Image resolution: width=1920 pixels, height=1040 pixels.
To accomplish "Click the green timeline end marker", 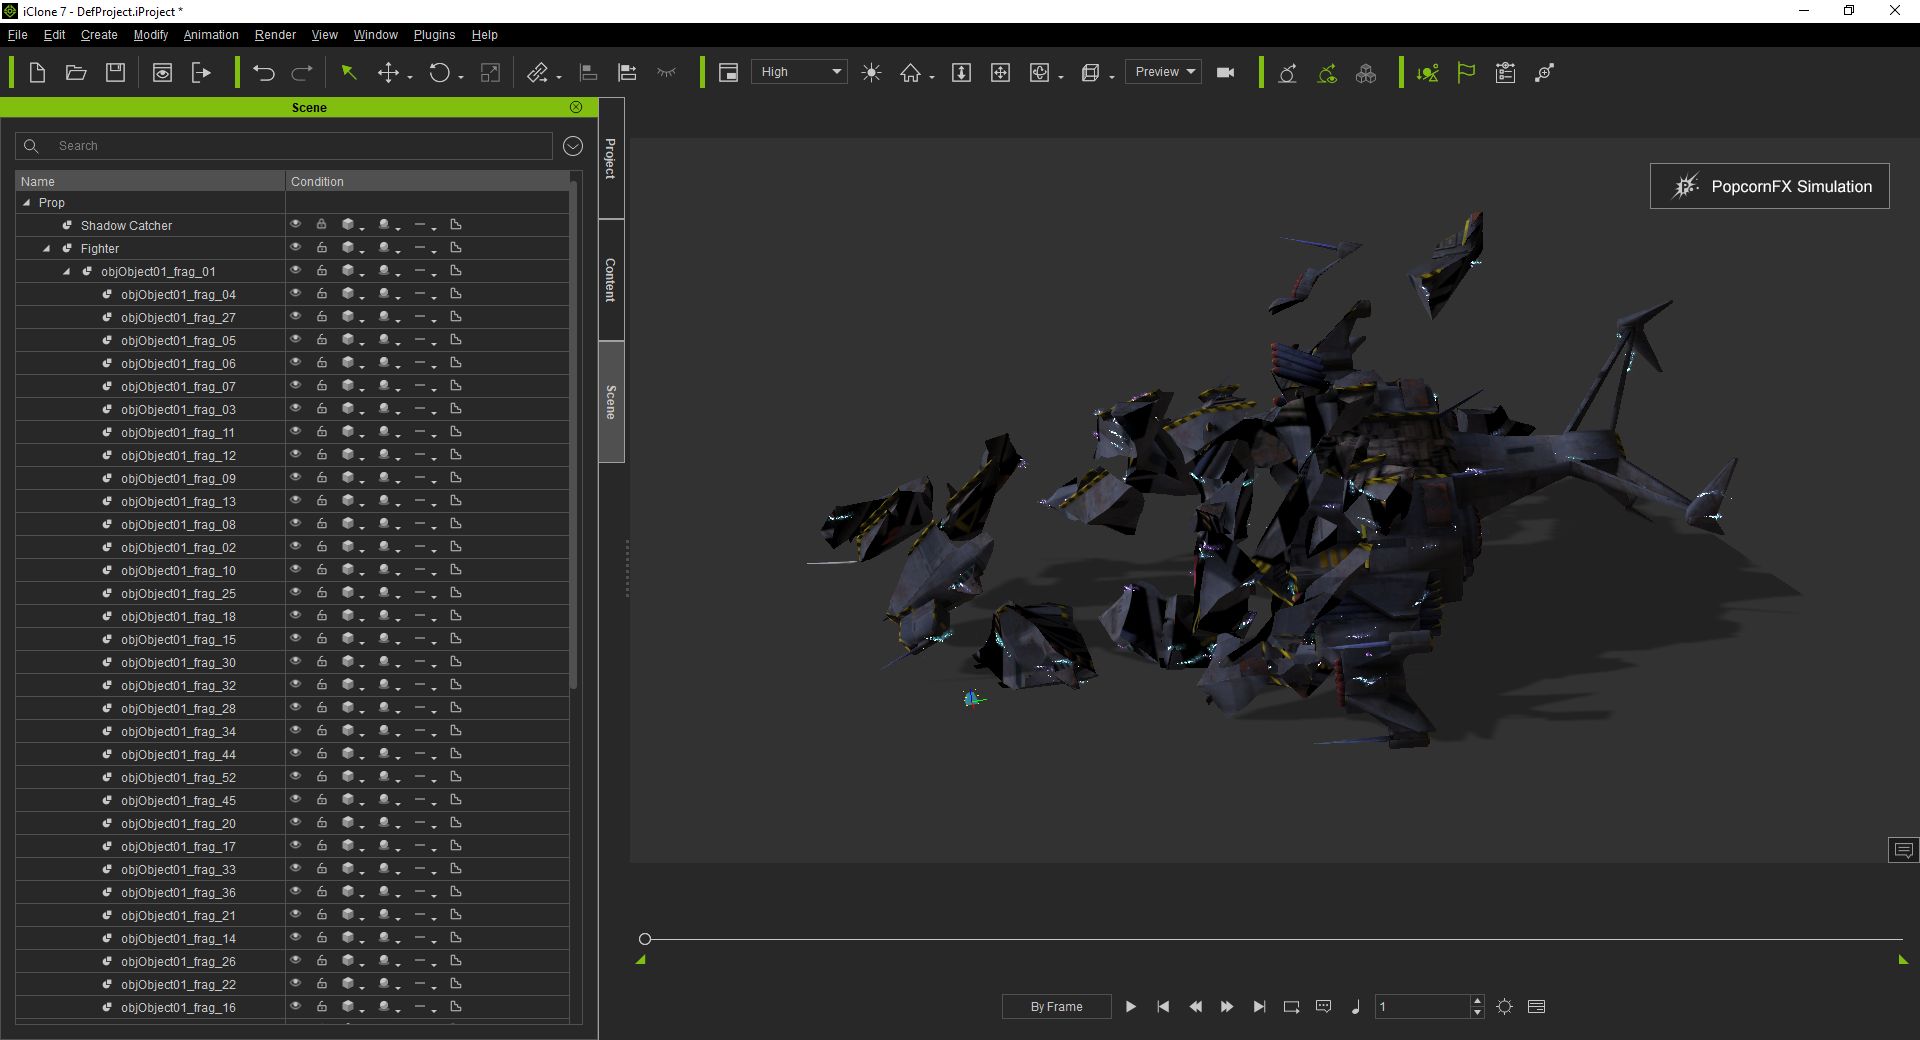I will (x=1903, y=960).
